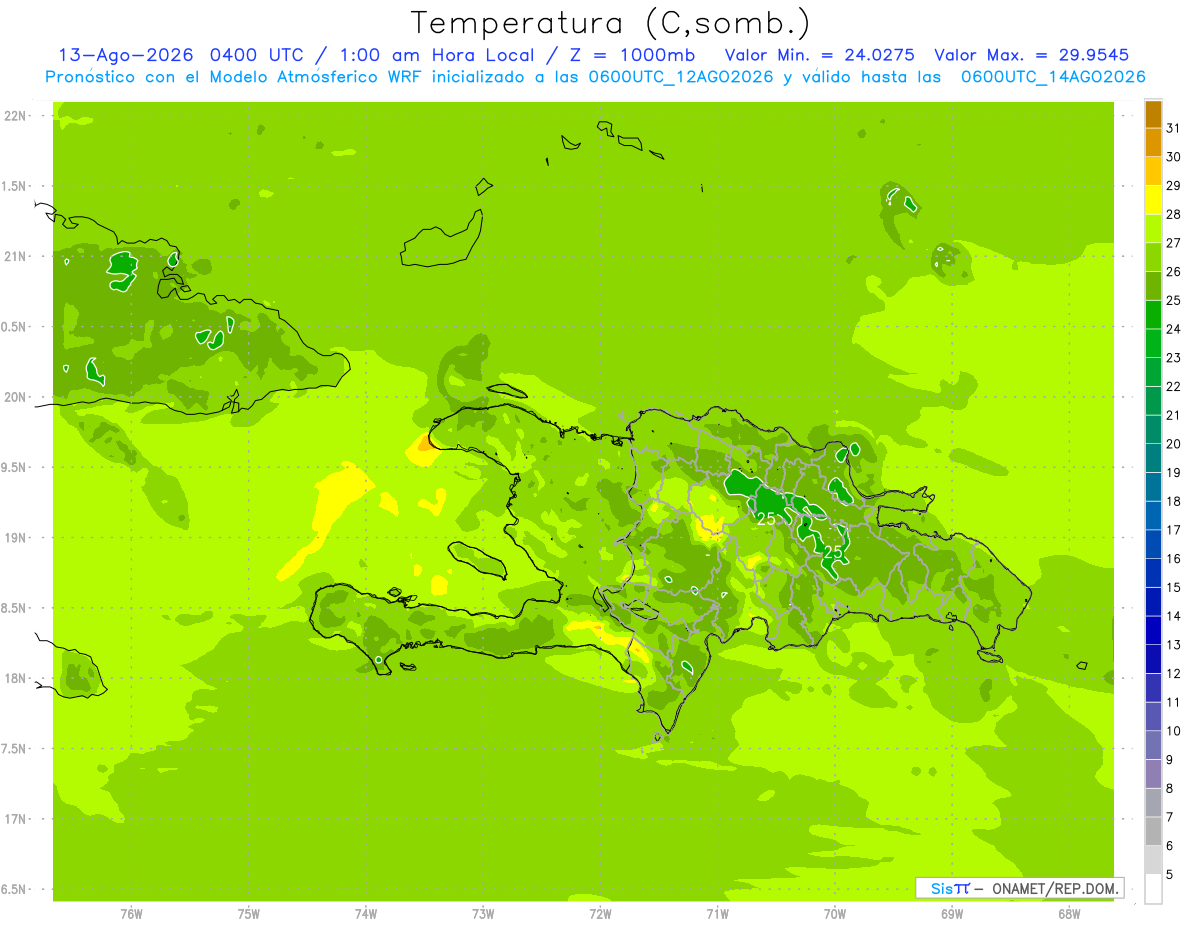Click "Valor Max. = 29.9545" value

1032,55
